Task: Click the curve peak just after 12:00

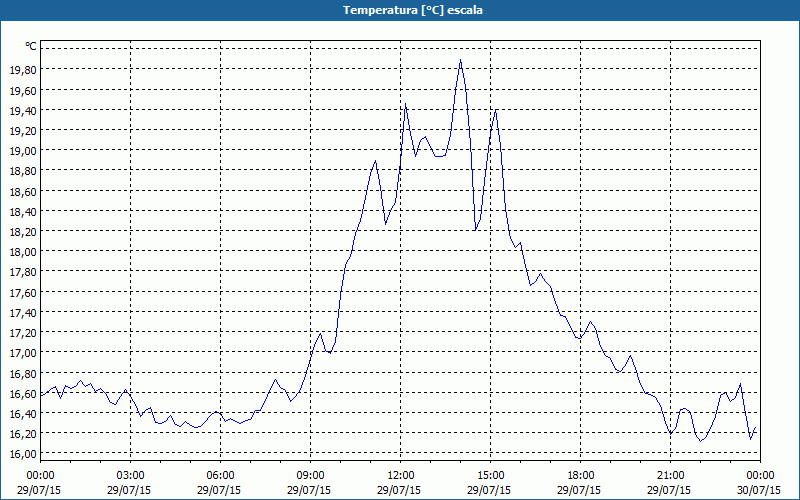Action: pyautogui.click(x=405, y=104)
